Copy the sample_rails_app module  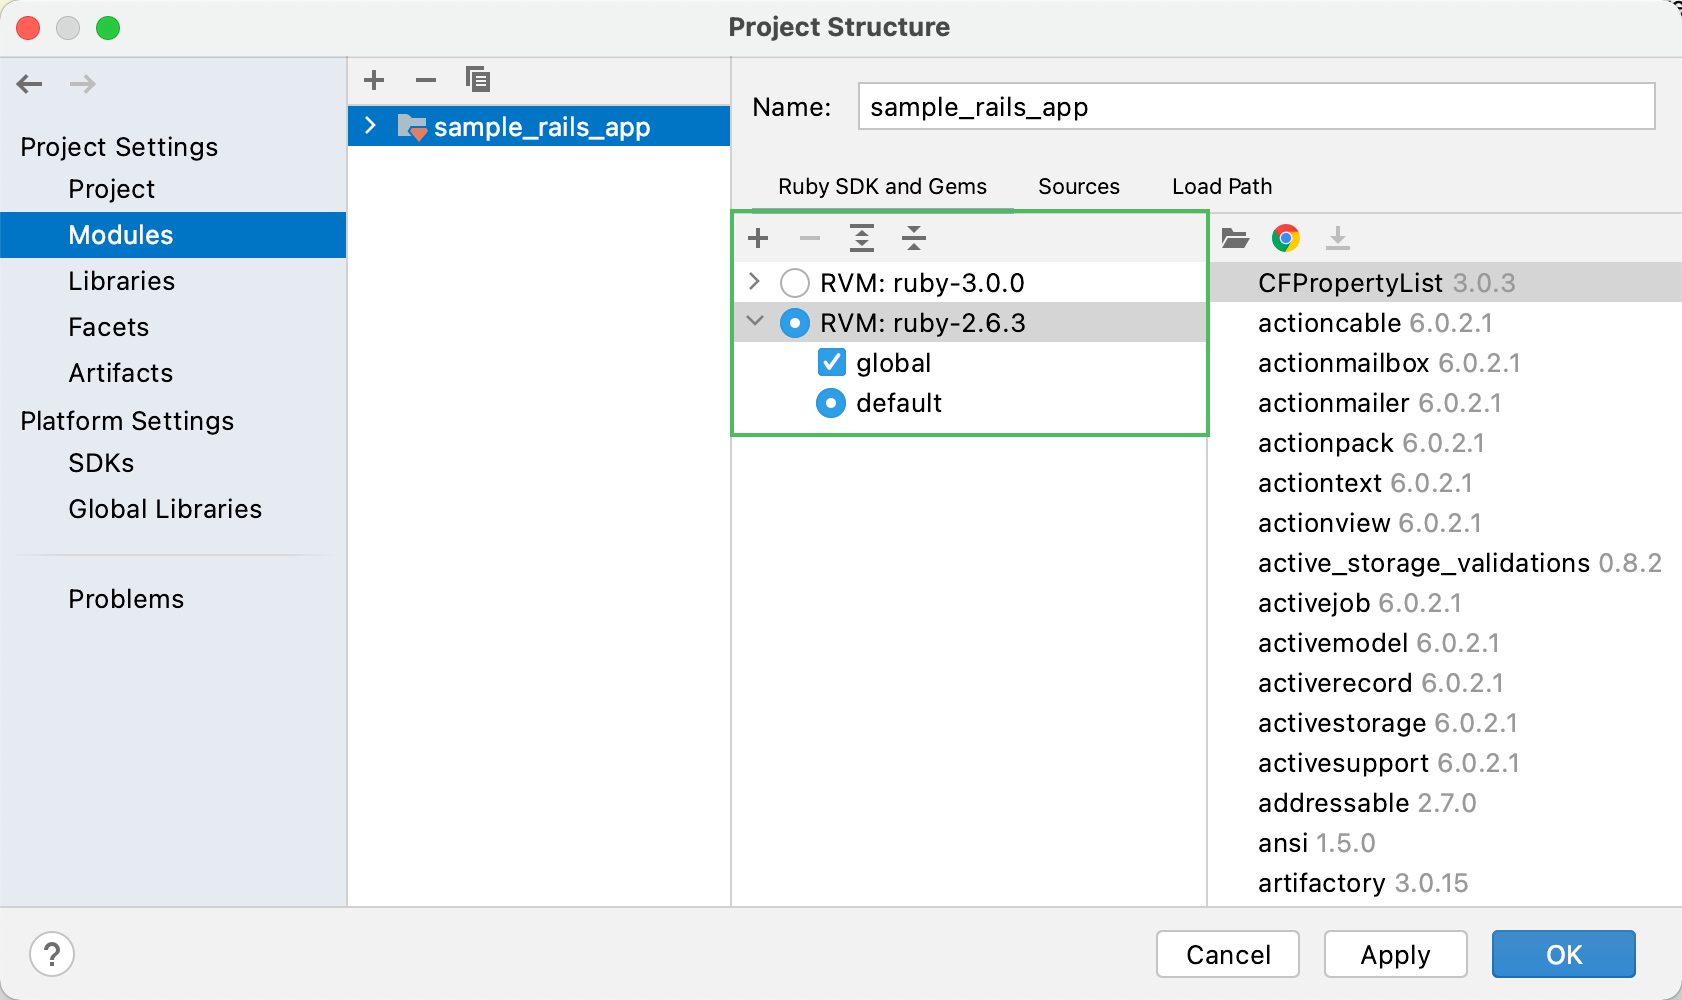479,80
